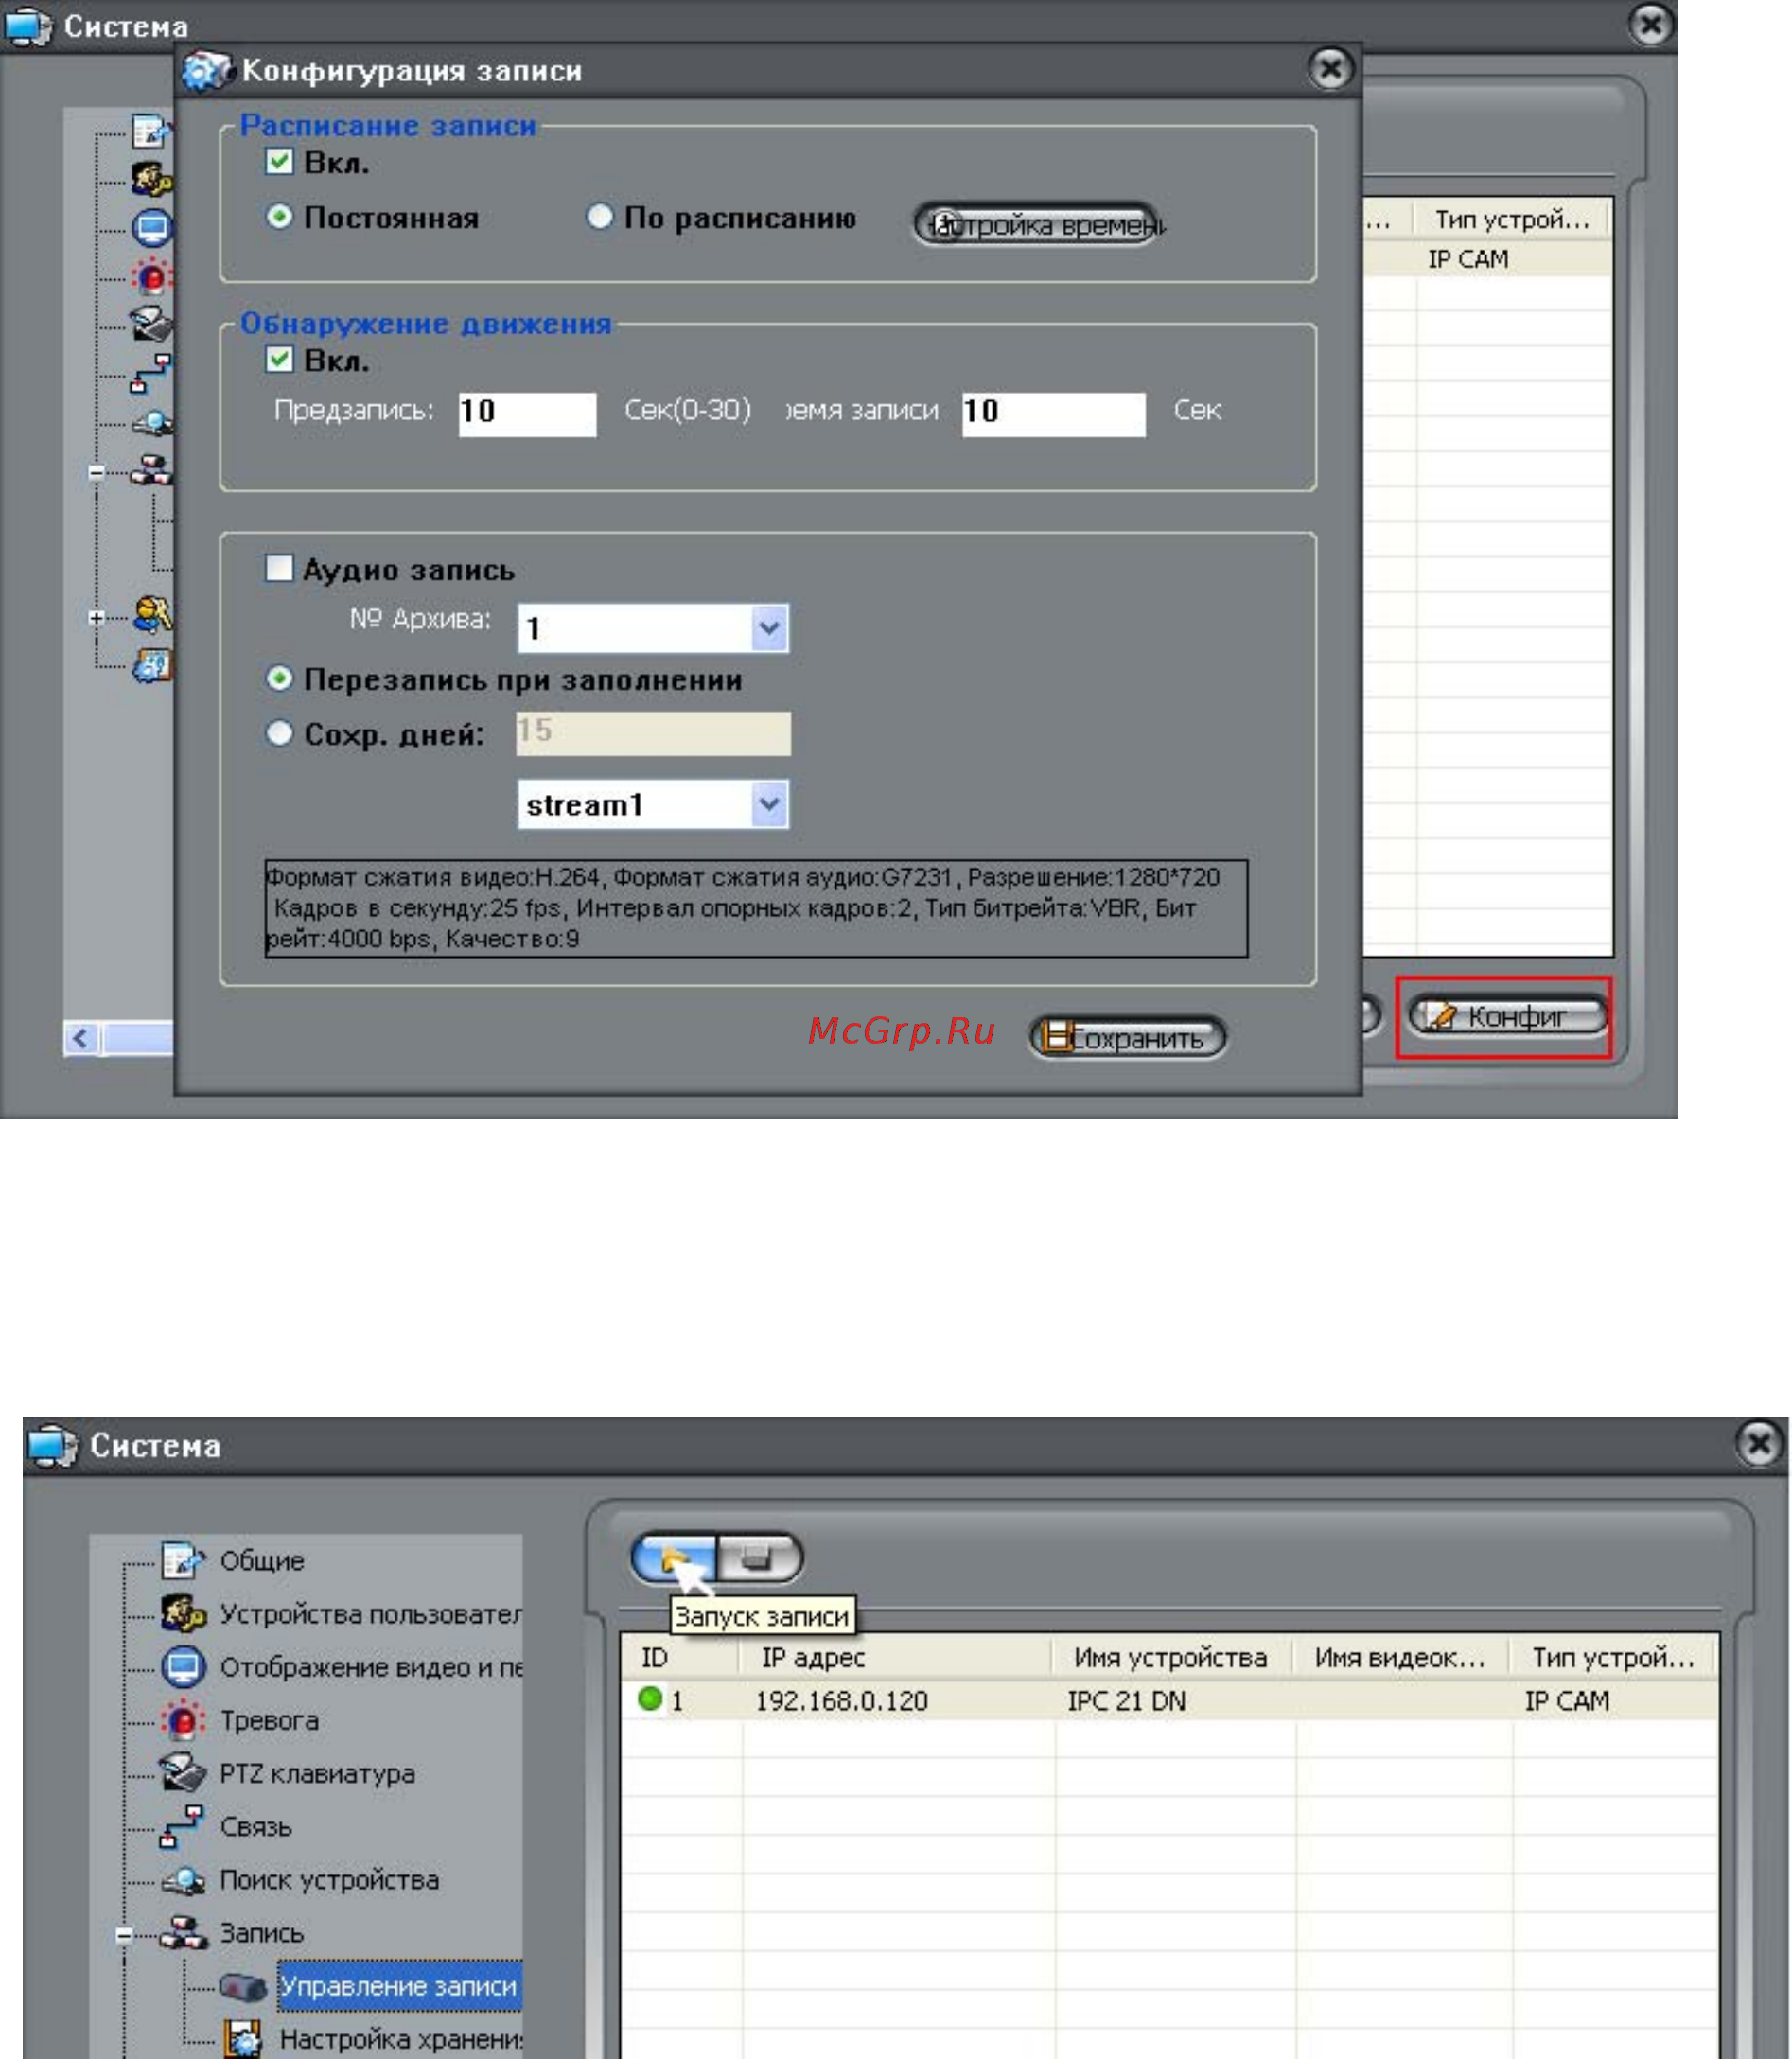Open PTZ клавиатура tree item
This screenshot has height=2059, width=1792.
click(x=317, y=1773)
